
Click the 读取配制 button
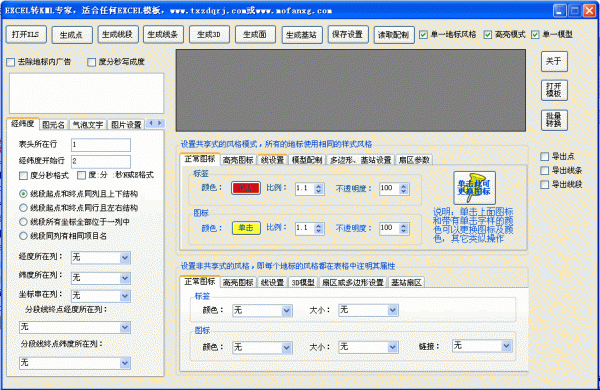coord(394,35)
